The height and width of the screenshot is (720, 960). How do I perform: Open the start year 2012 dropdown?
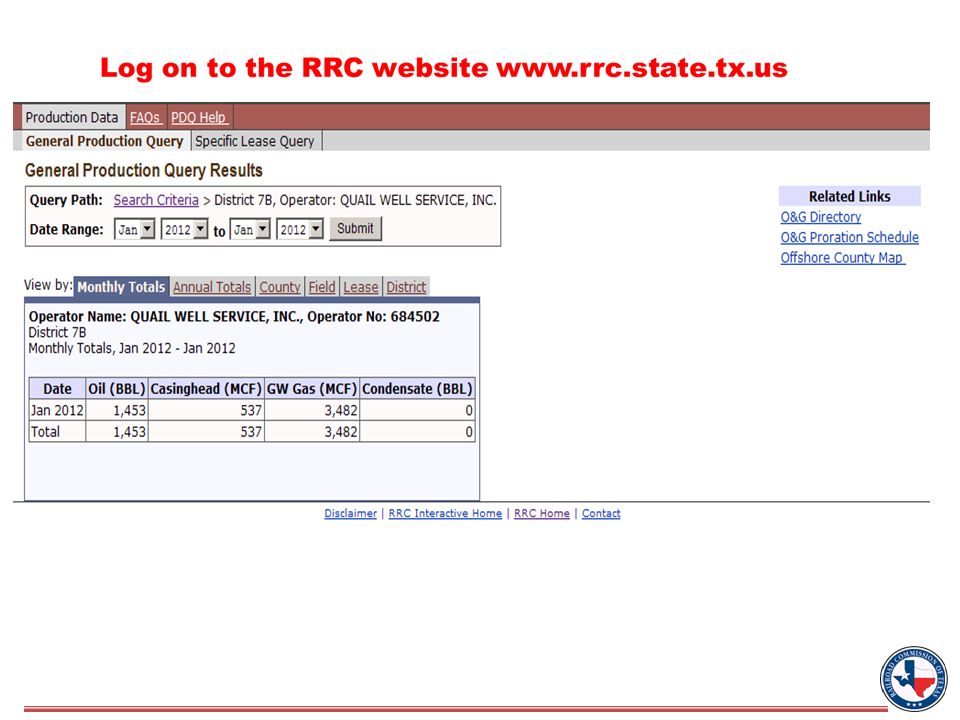184,230
